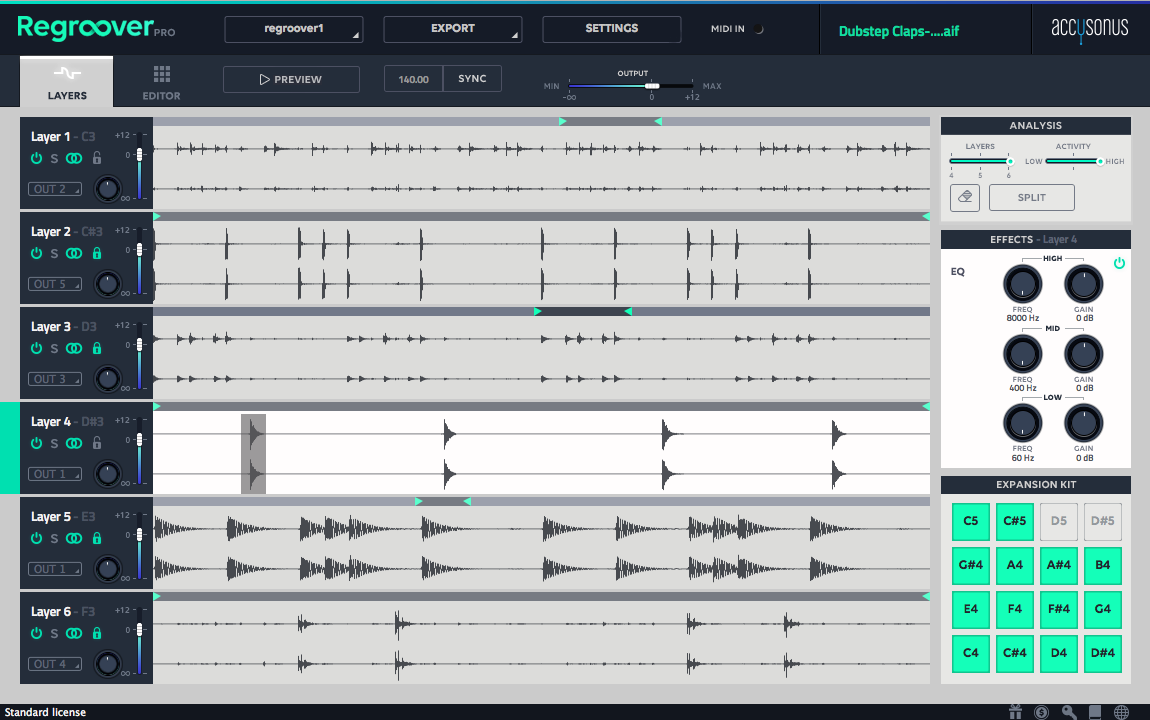Open Layer 6 OUT 4 output dropdown

pos(55,664)
